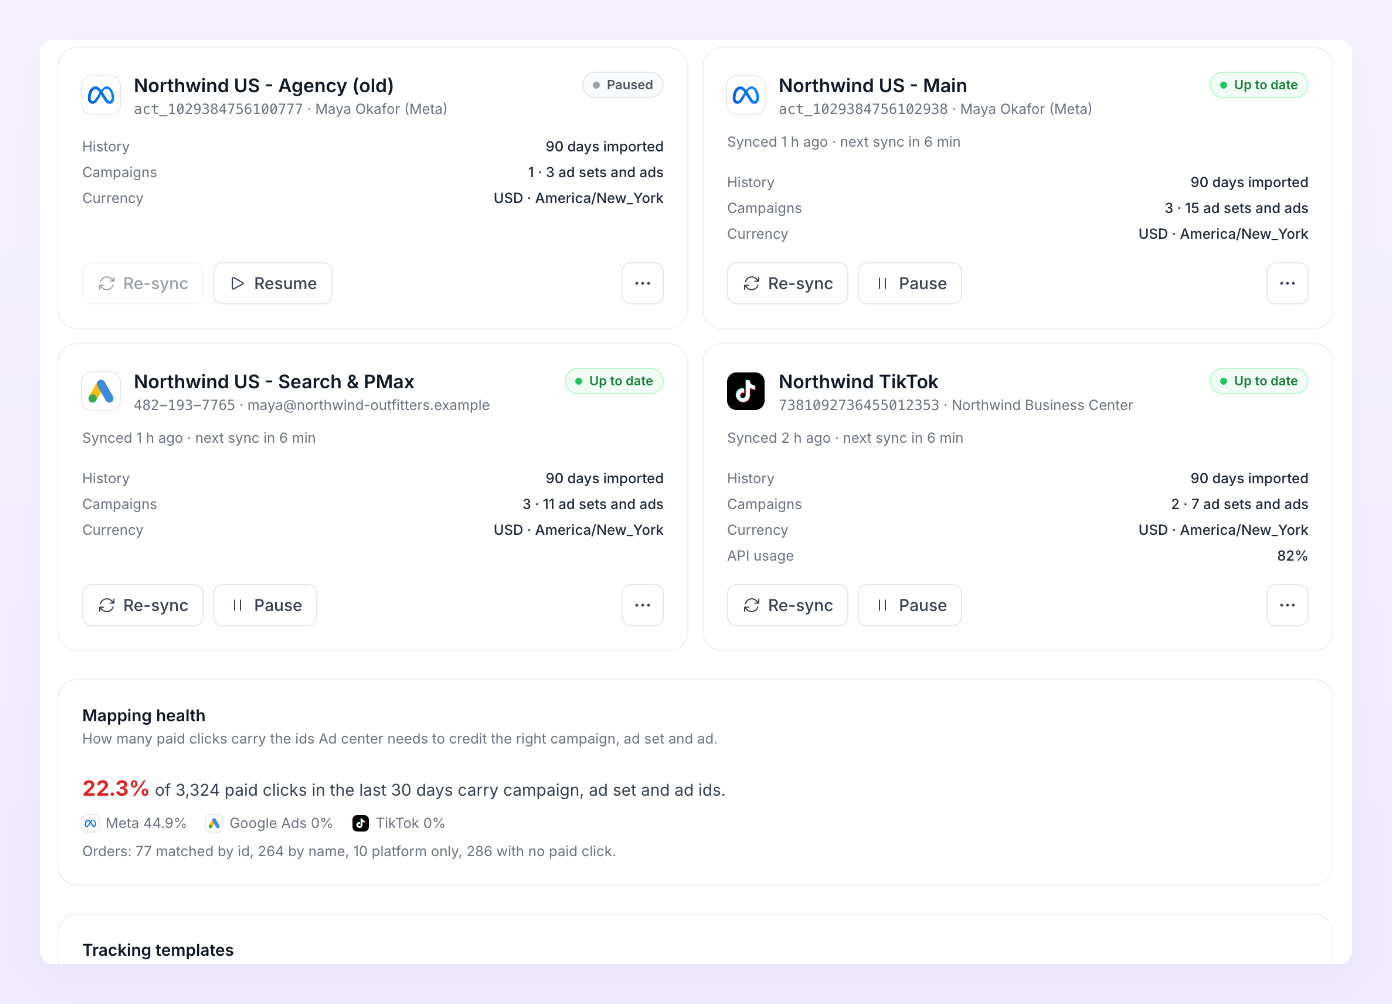Click the Meta logo for Northwind US - Agency (old)
The height and width of the screenshot is (1004, 1392).
point(101,95)
